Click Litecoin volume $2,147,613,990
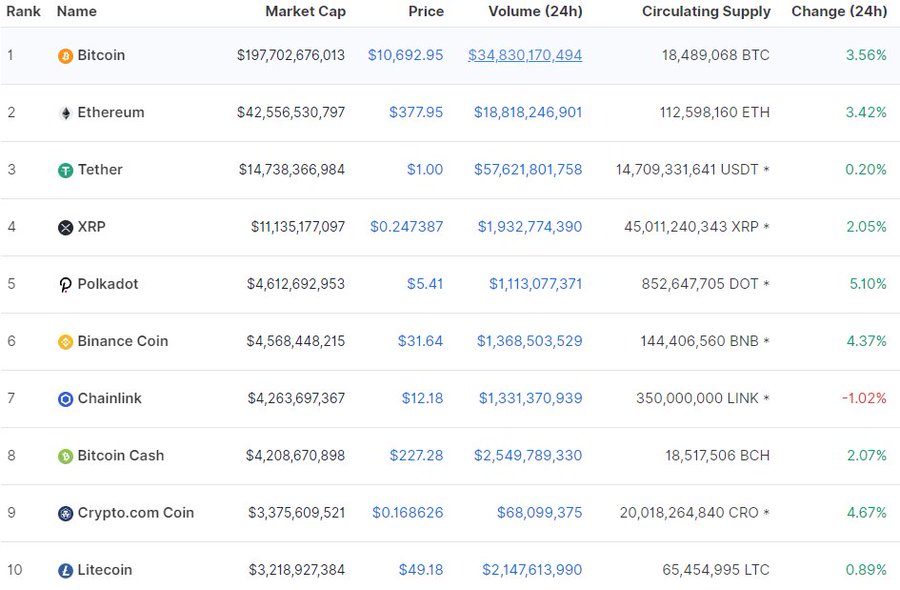 (x=532, y=569)
